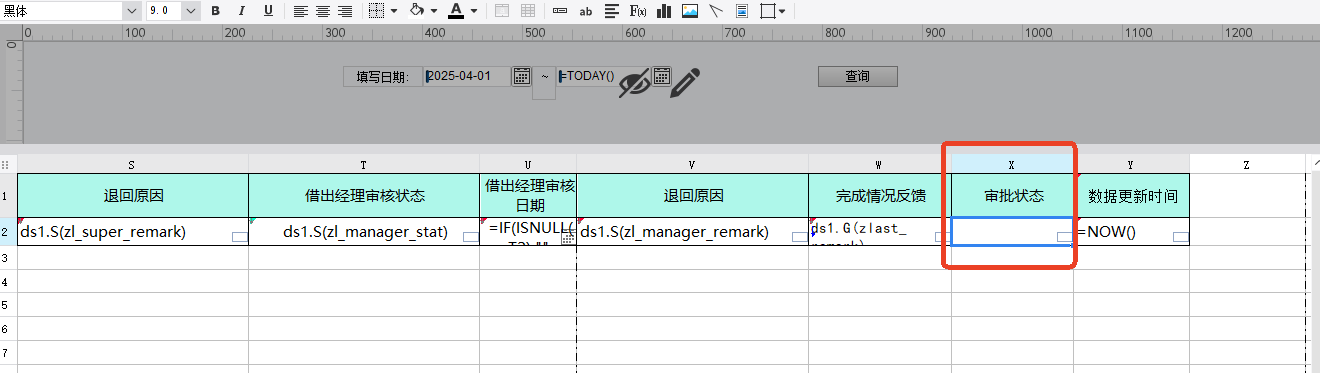Expand the font color dropdown arrow
The width and height of the screenshot is (1320, 373).
click(x=474, y=11)
